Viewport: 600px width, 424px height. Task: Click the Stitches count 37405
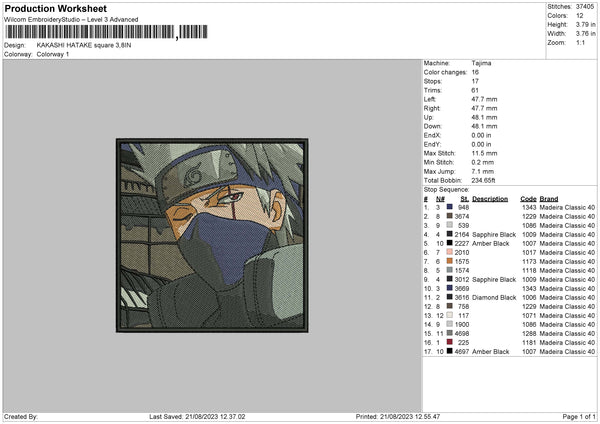[x=583, y=6]
